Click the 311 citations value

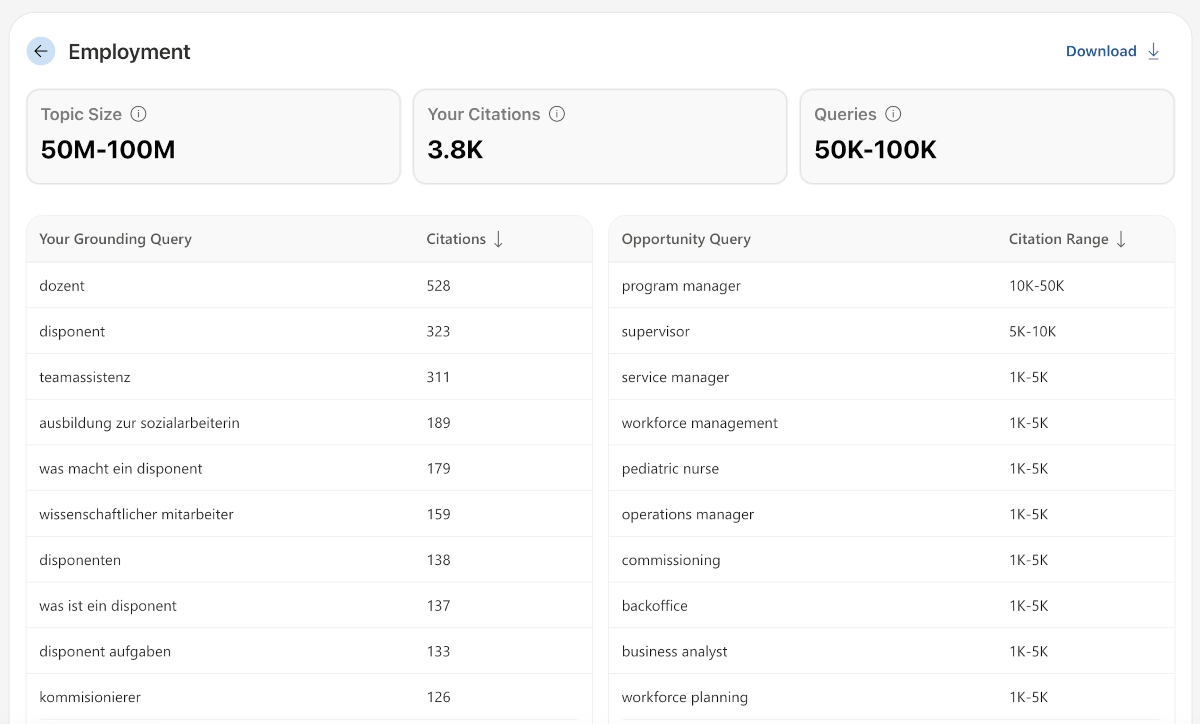pyautogui.click(x=439, y=377)
